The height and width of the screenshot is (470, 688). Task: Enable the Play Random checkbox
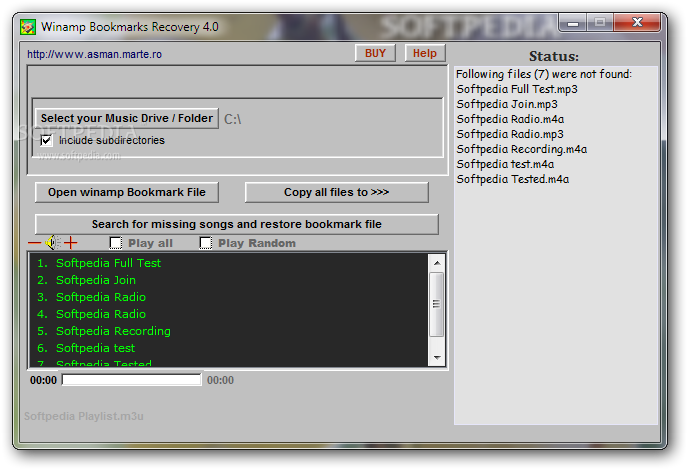[206, 243]
